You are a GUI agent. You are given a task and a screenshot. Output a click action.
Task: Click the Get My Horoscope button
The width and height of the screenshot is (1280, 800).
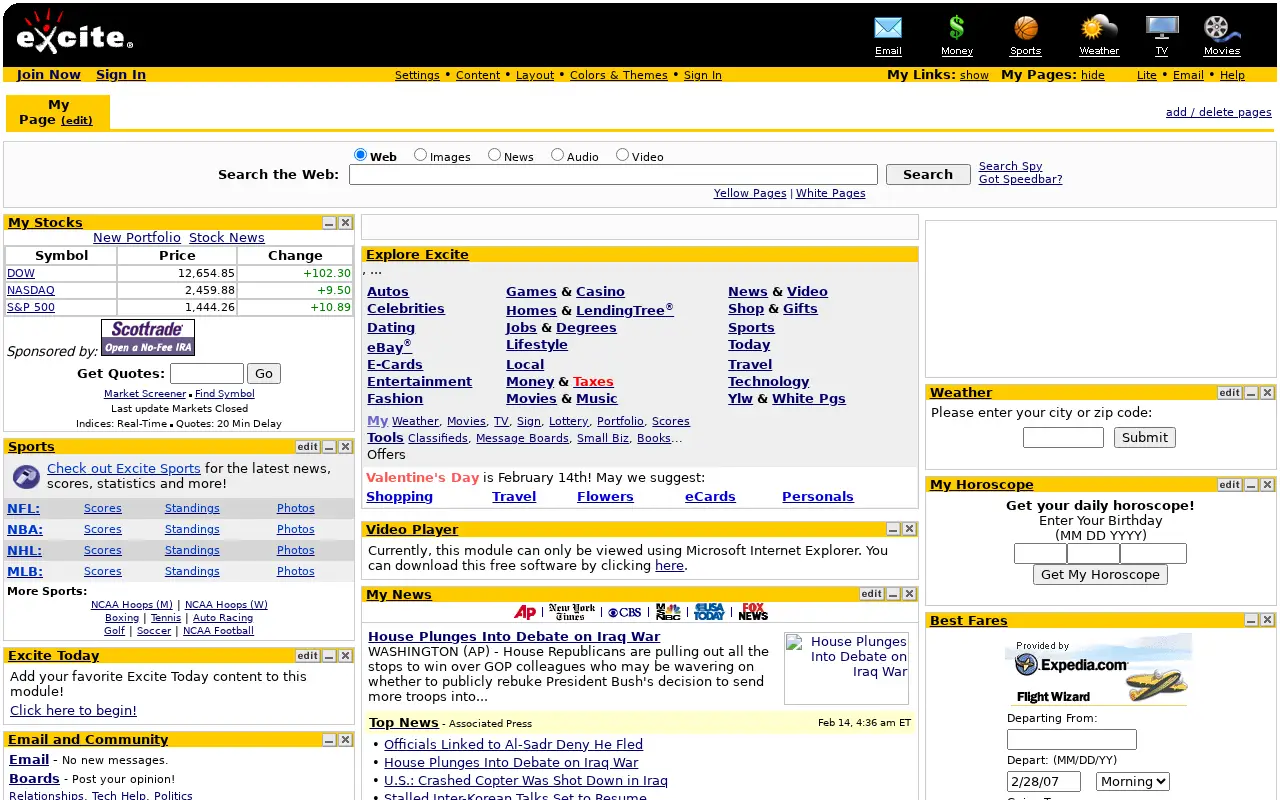1100,575
